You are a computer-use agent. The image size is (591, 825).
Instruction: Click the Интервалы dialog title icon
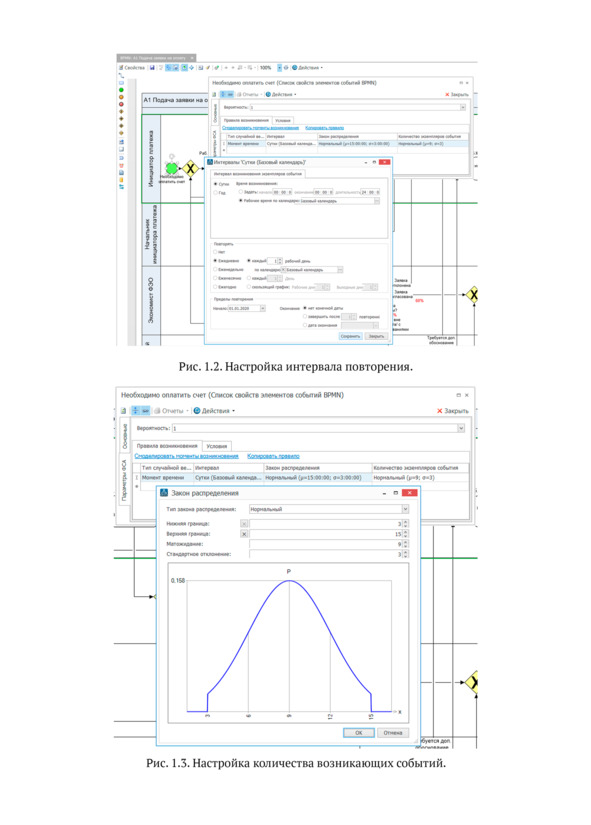pyautogui.click(x=209, y=162)
